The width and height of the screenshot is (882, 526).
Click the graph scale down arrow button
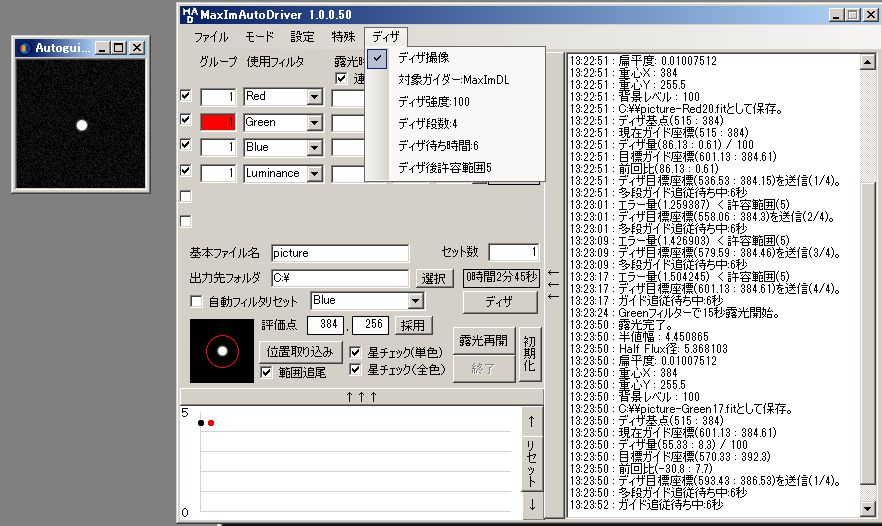point(532,505)
